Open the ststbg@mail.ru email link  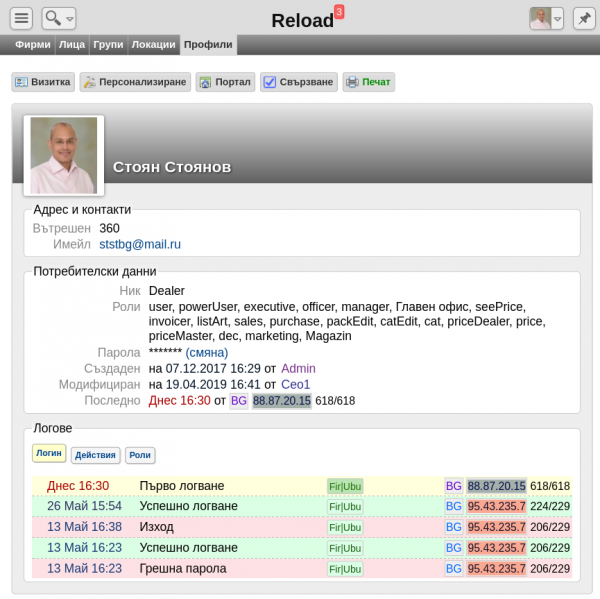pos(140,244)
